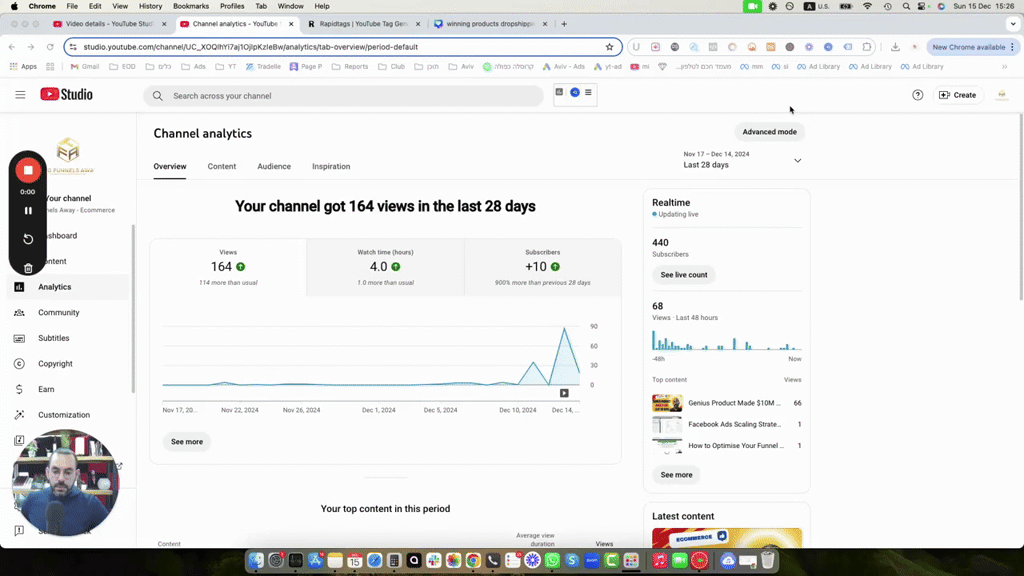Open Customization in the sidebar

click(x=69, y=415)
